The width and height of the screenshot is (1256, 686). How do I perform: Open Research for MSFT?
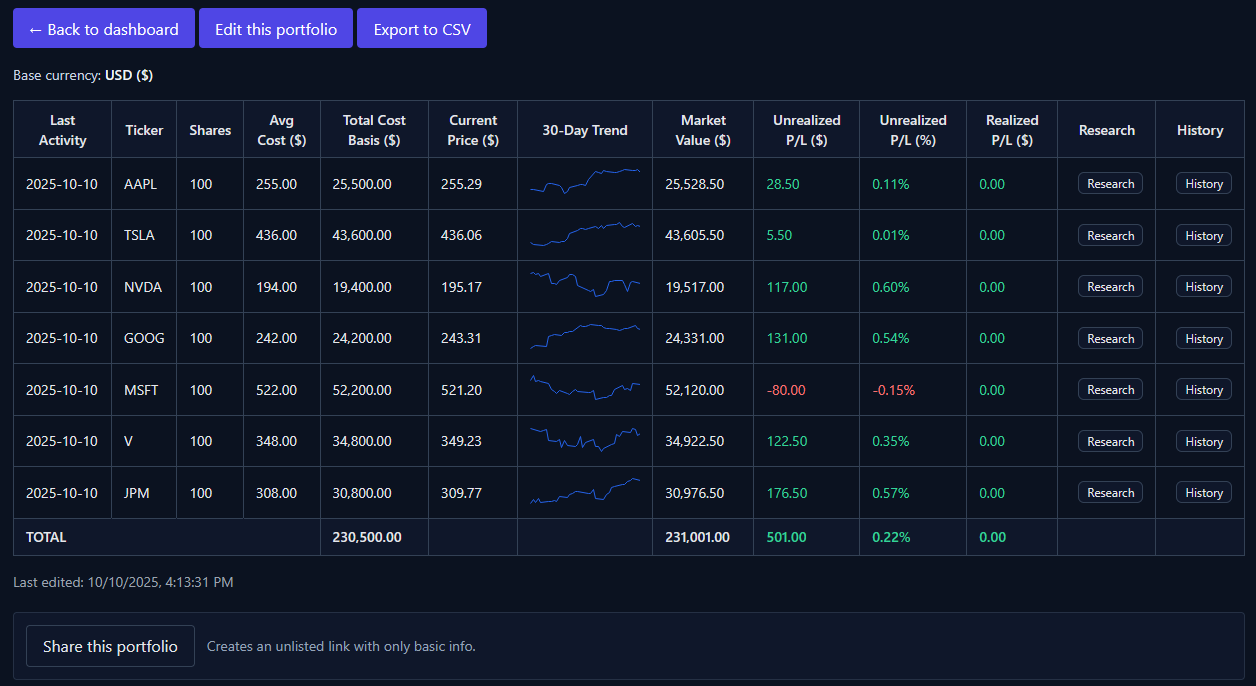1110,389
